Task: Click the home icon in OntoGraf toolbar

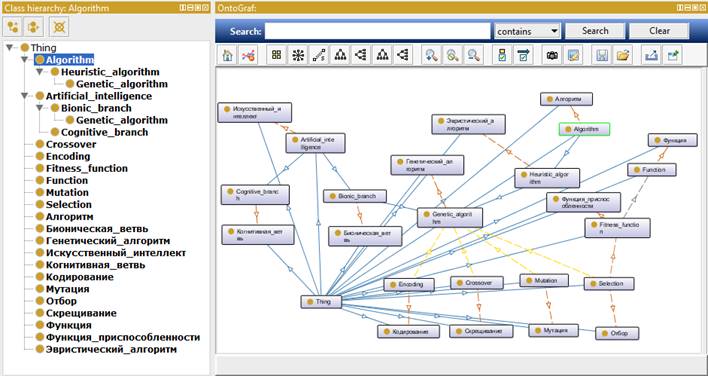Action: click(x=228, y=55)
